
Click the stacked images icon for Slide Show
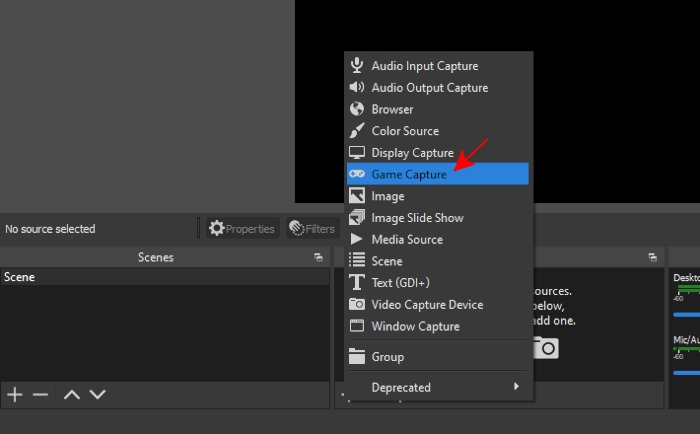[x=356, y=217]
